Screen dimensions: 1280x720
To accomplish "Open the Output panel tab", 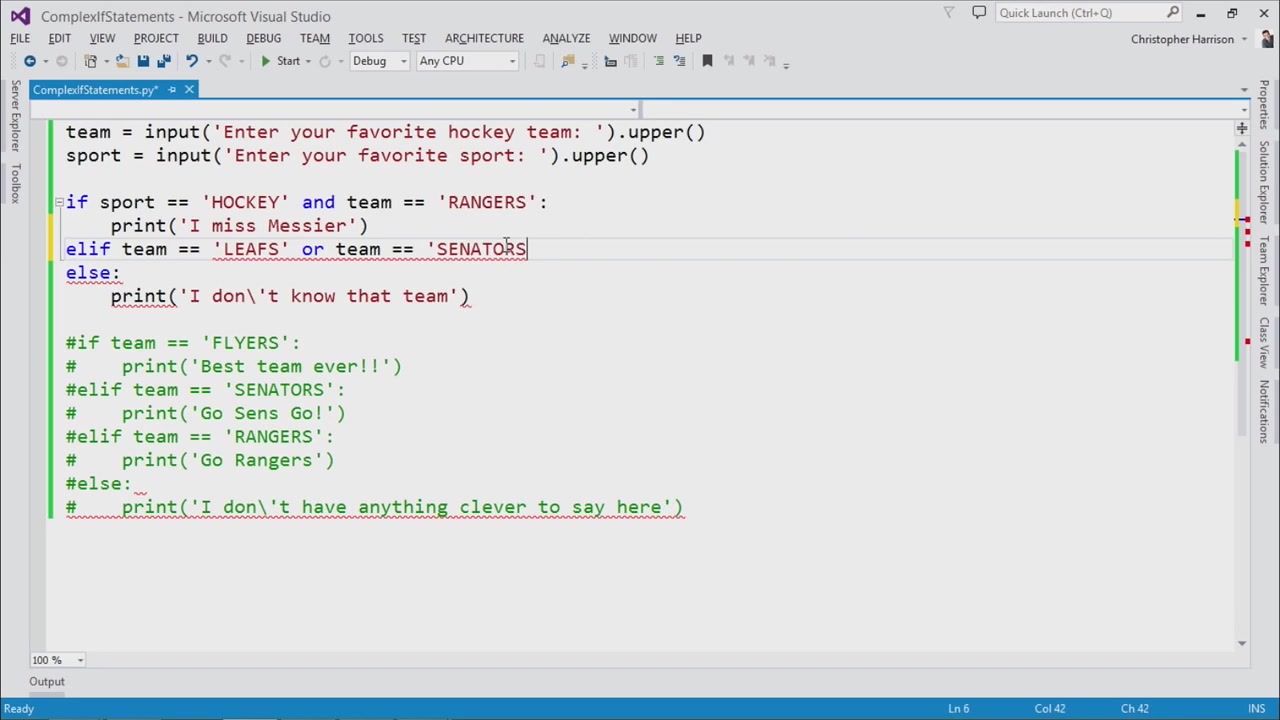I will pyautogui.click(x=46, y=682).
